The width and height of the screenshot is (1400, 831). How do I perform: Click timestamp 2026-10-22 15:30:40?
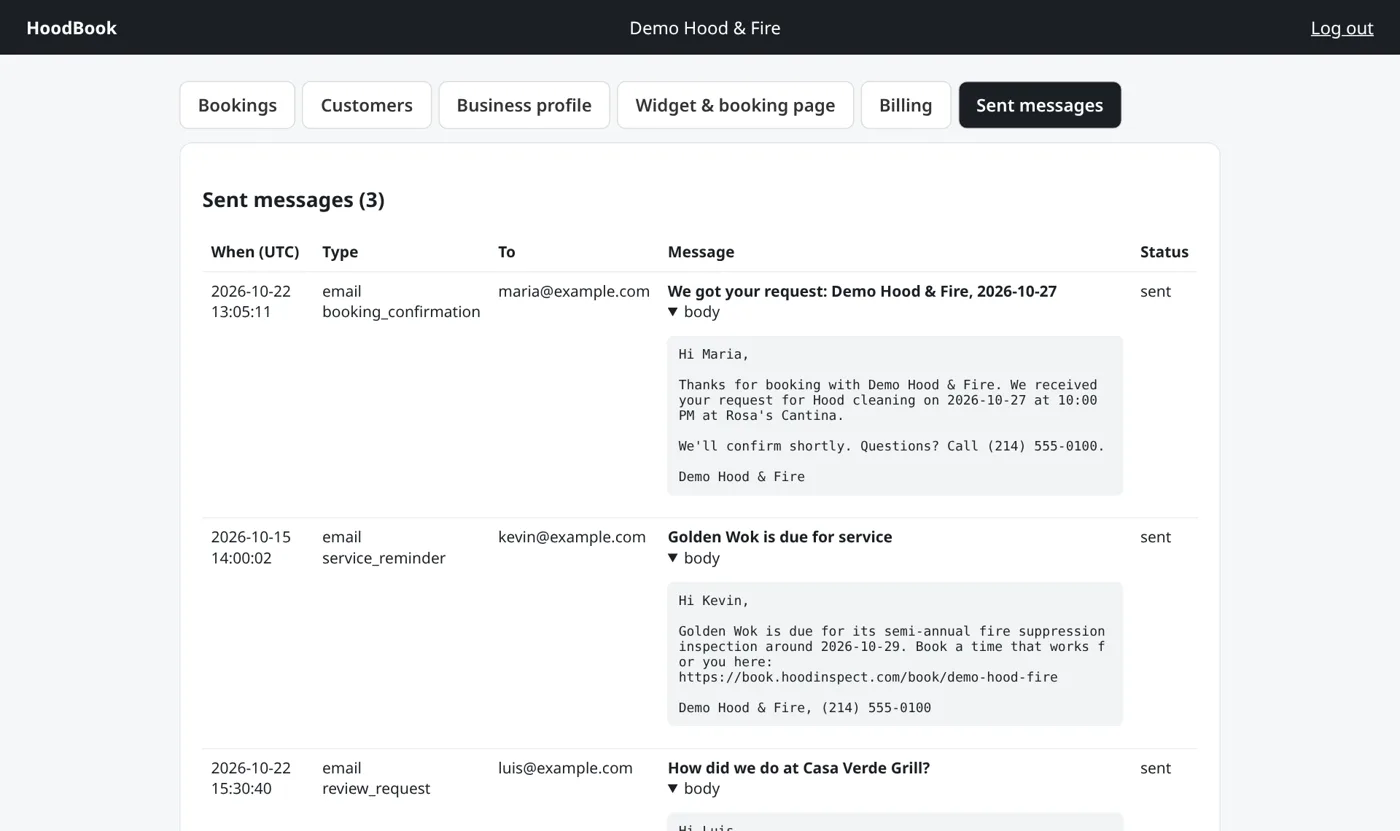251,778
